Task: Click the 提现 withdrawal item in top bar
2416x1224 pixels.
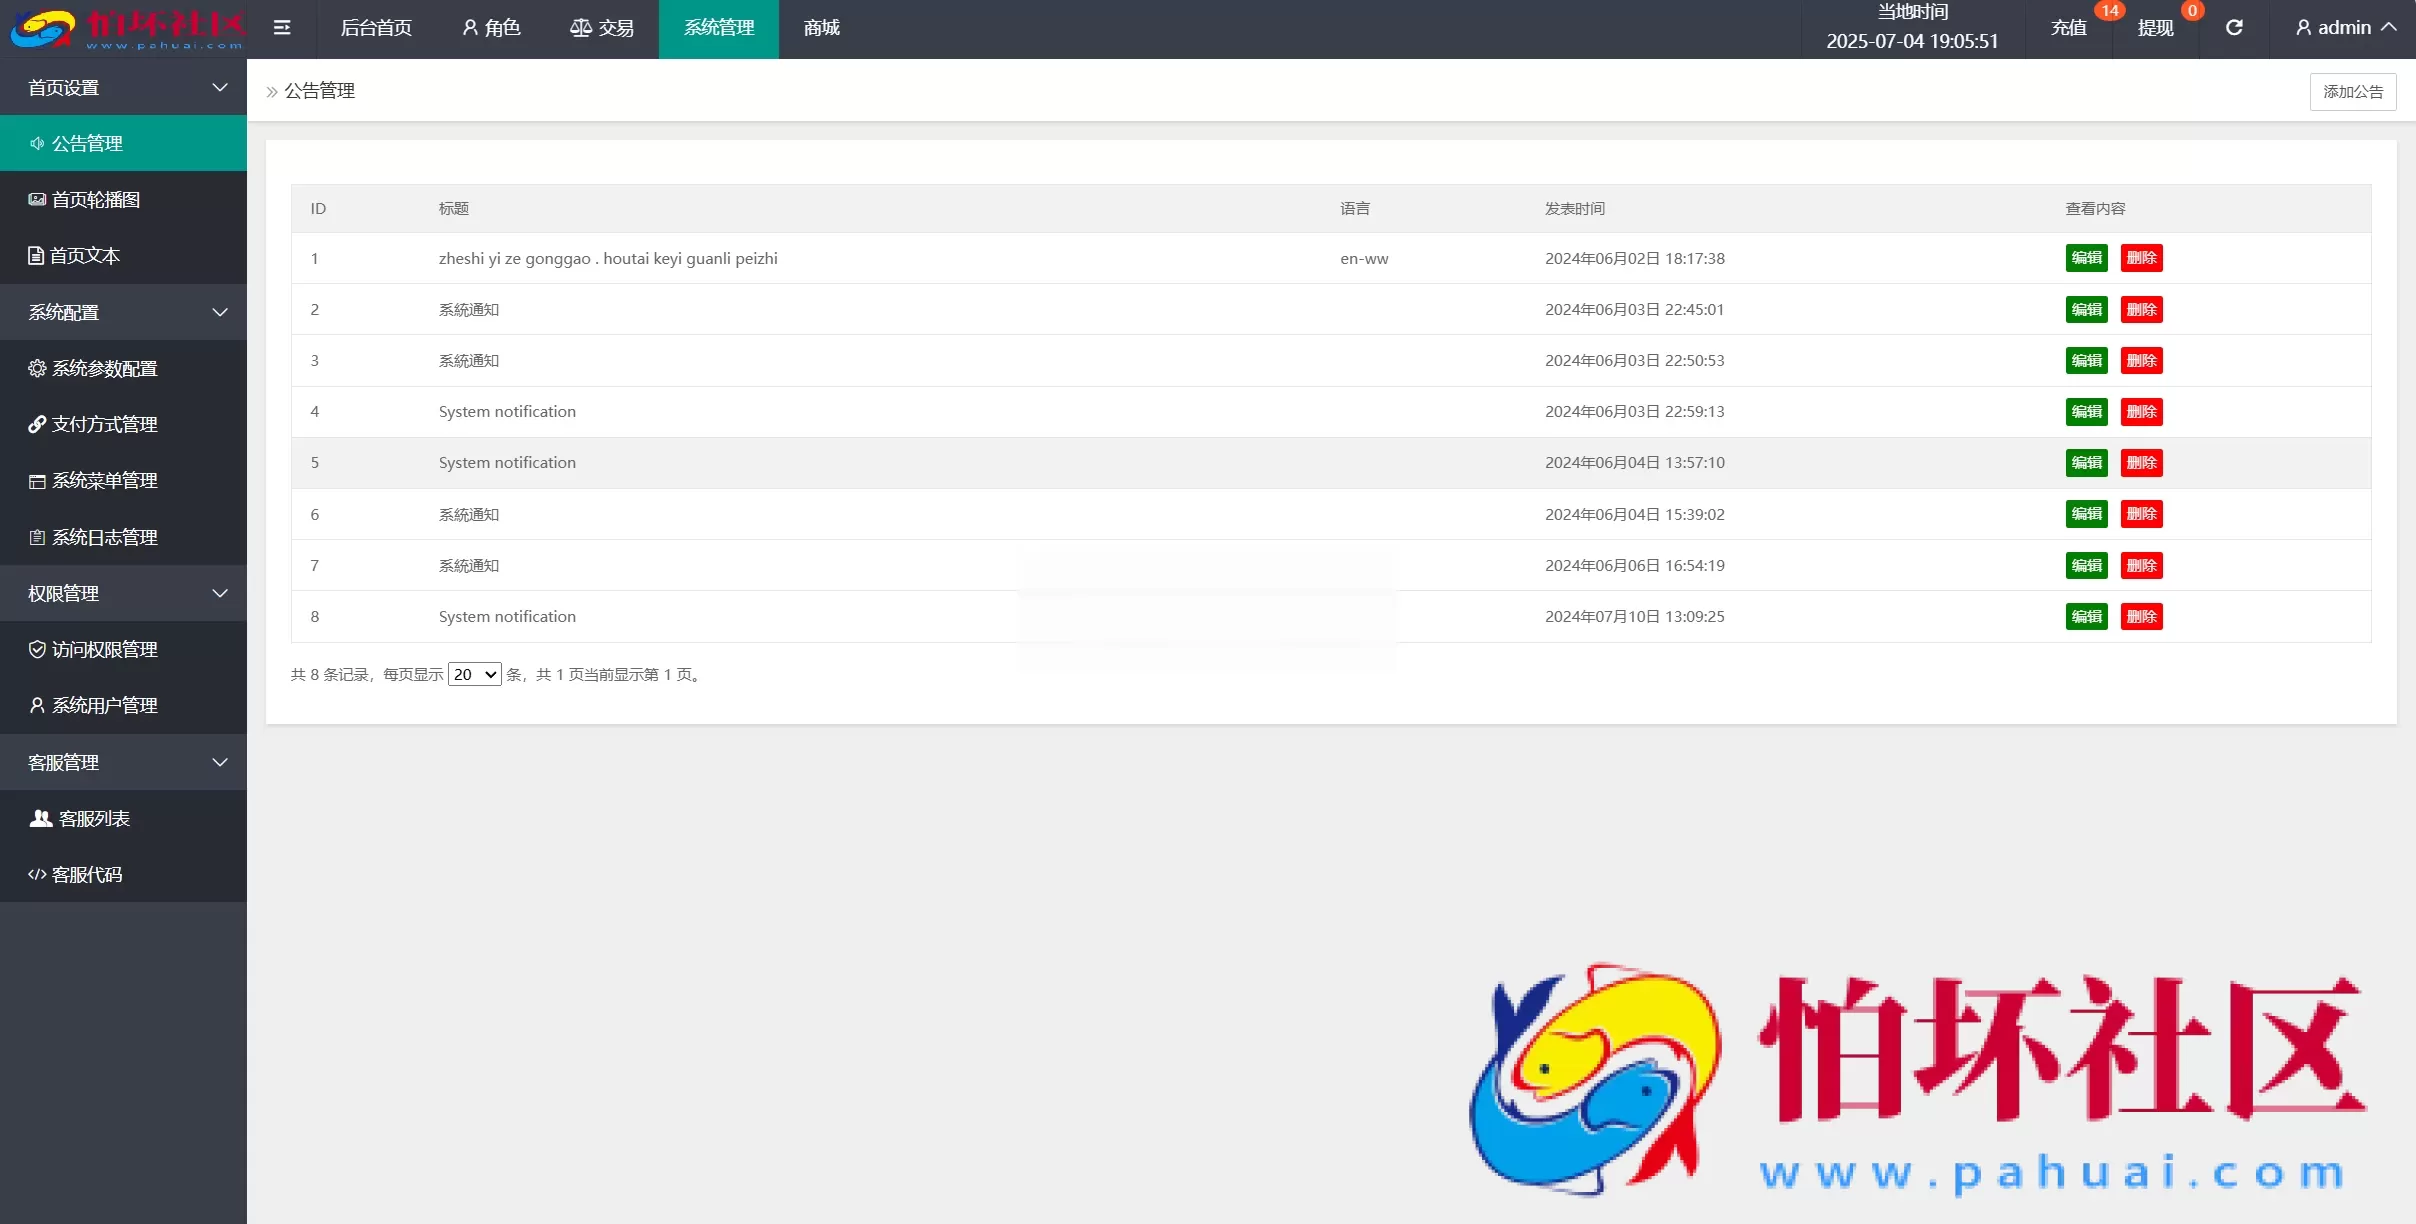Action: coord(2155,28)
